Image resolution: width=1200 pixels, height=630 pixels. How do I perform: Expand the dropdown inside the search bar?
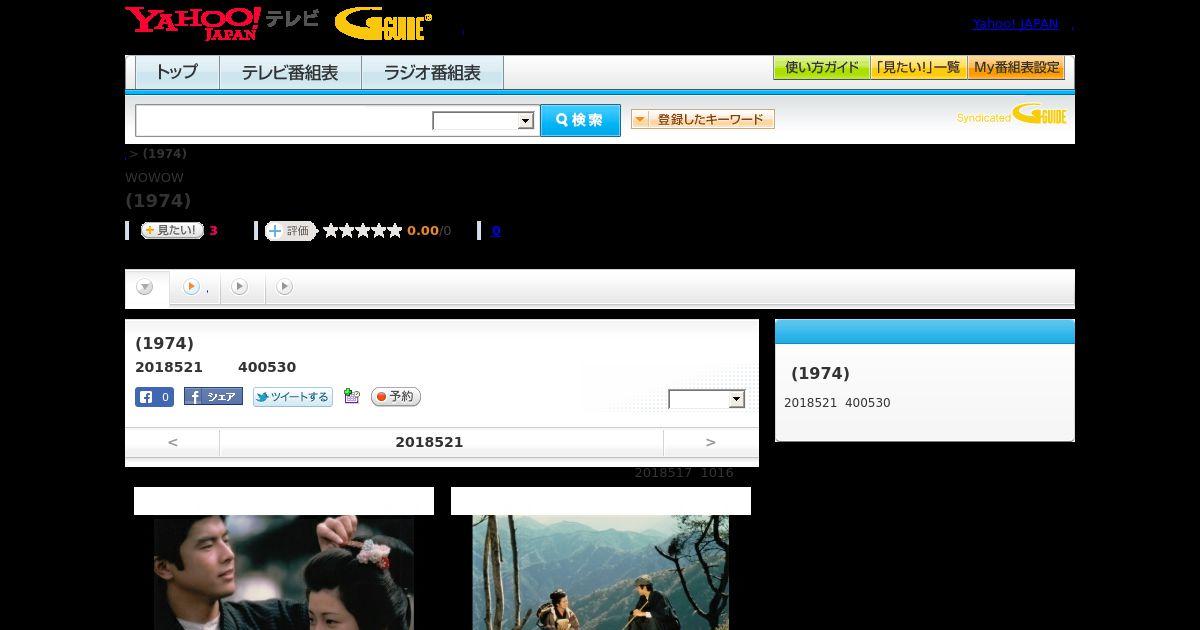pyautogui.click(x=484, y=121)
